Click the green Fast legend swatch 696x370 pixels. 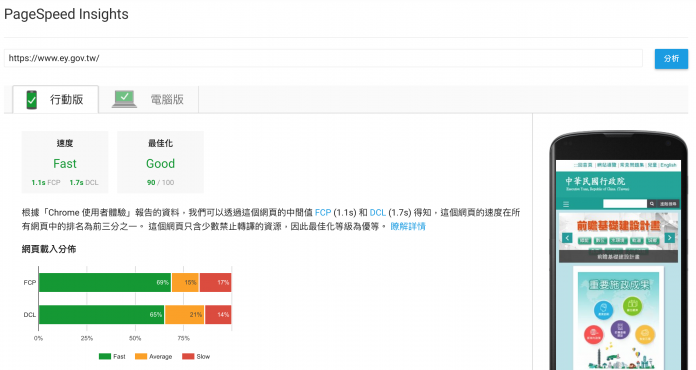pos(105,356)
